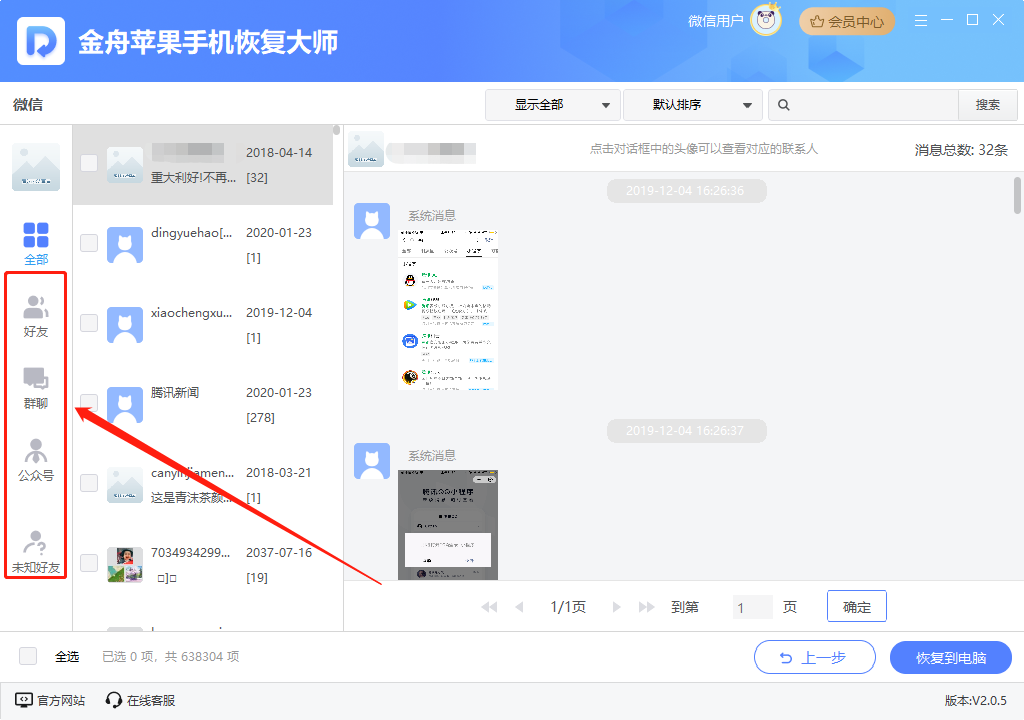Open the app hamburger menu icon
Image resolution: width=1024 pixels, height=720 pixels.
(921, 20)
